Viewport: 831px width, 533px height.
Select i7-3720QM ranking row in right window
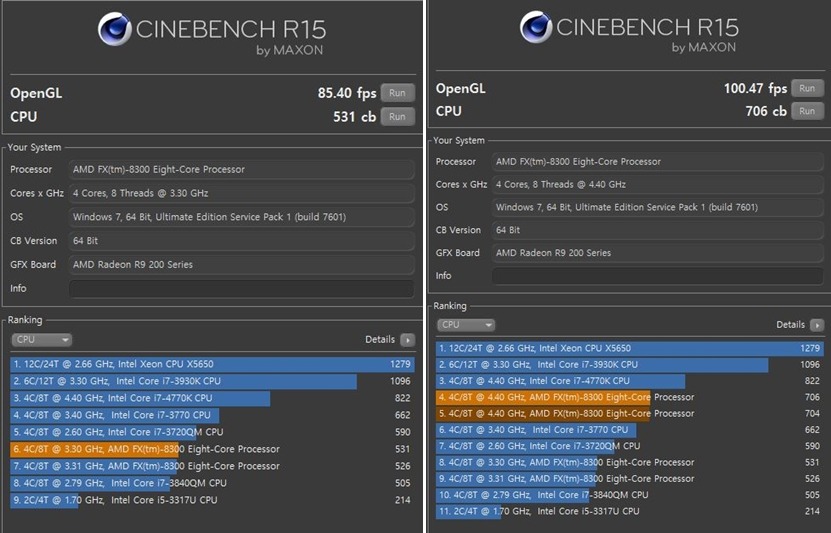click(630, 446)
